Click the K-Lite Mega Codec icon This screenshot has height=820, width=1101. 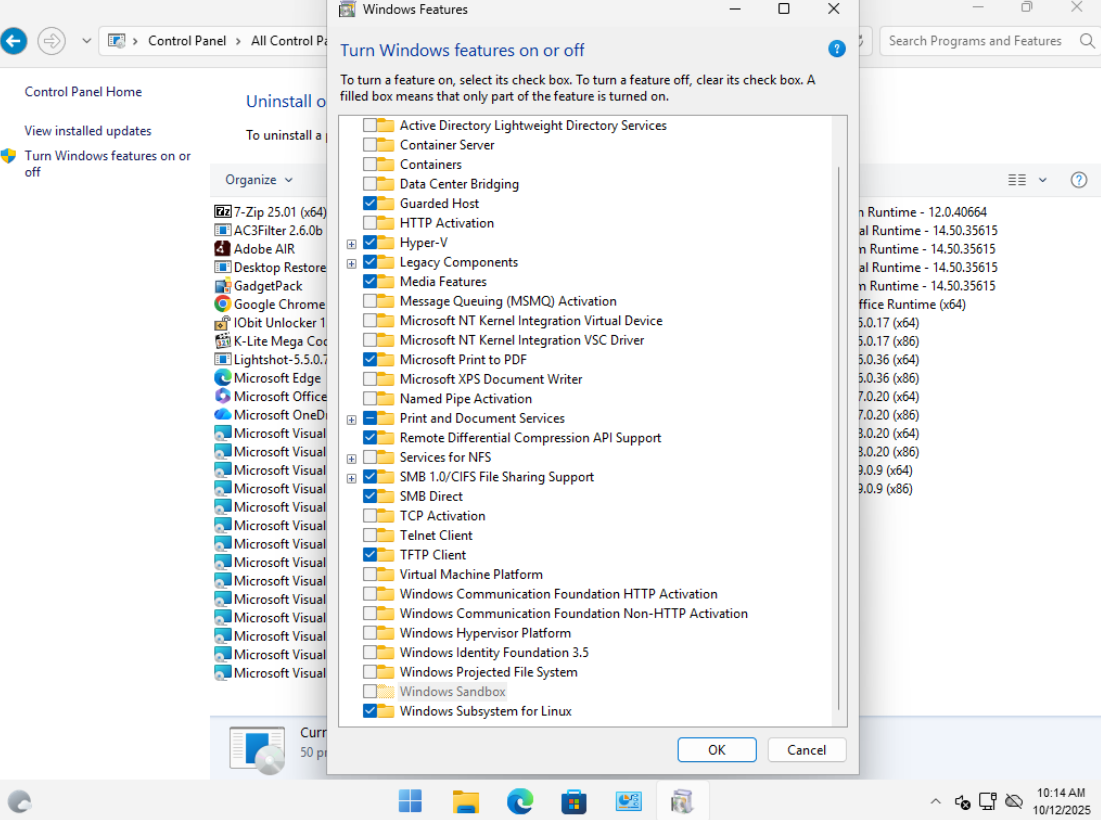pos(223,340)
